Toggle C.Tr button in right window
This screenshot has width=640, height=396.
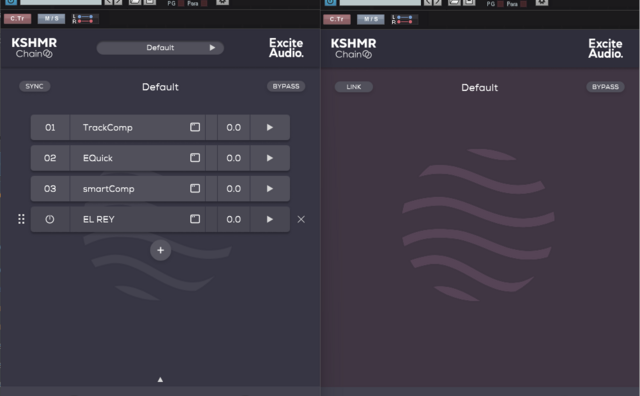pos(337,19)
